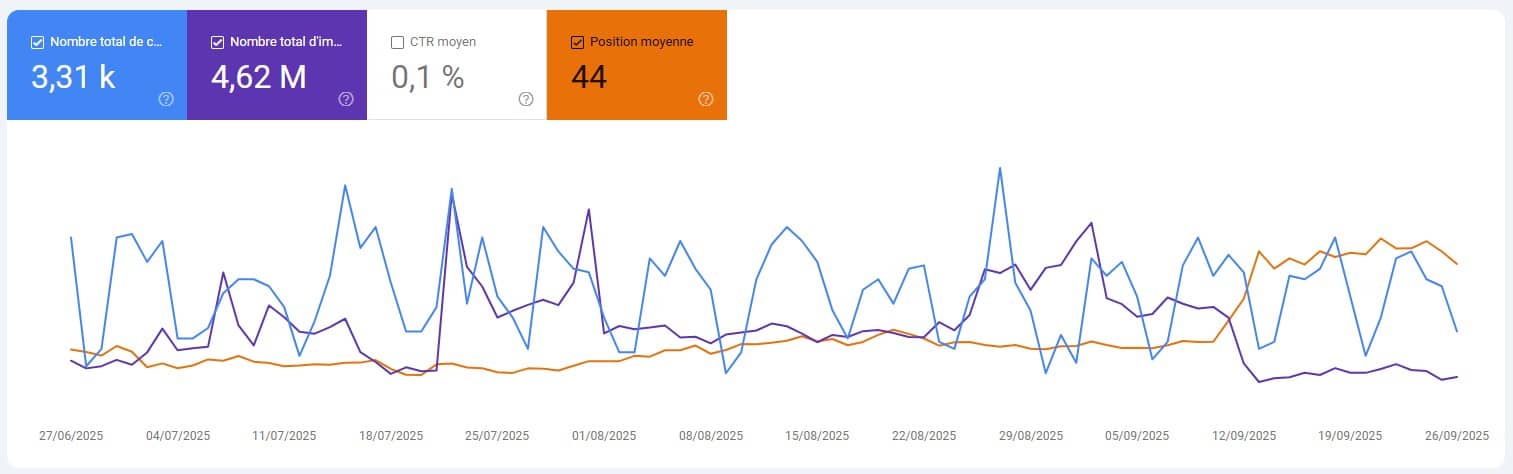Click the 27/06/2025 date label
The height and width of the screenshot is (474, 1513).
(x=71, y=436)
